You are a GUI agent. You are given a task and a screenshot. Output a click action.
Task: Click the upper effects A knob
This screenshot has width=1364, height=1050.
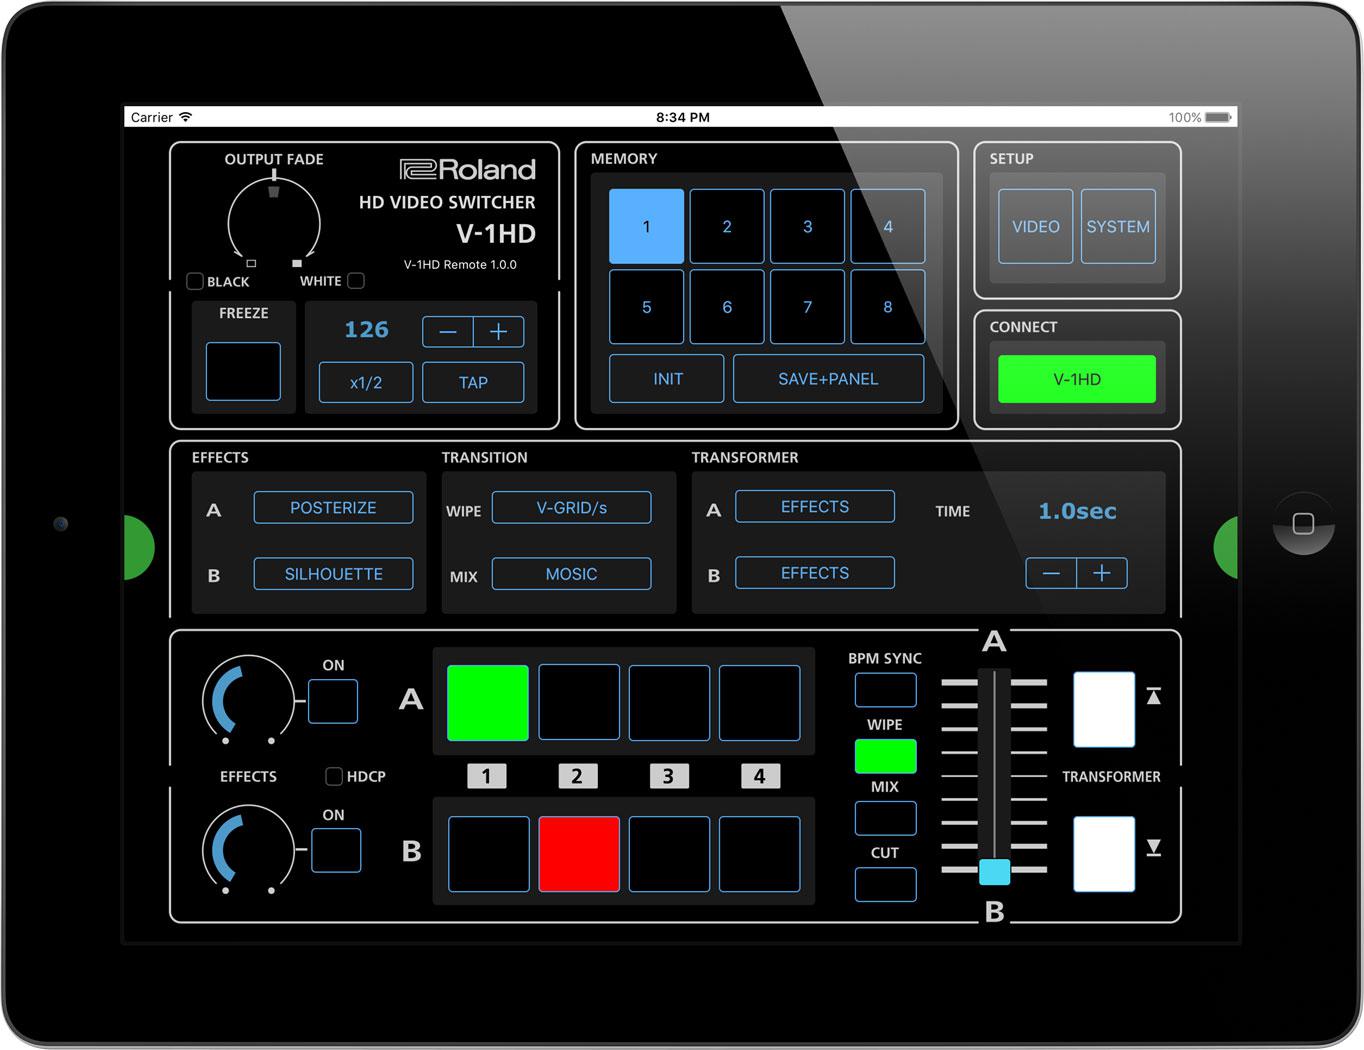[x=248, y=701]
